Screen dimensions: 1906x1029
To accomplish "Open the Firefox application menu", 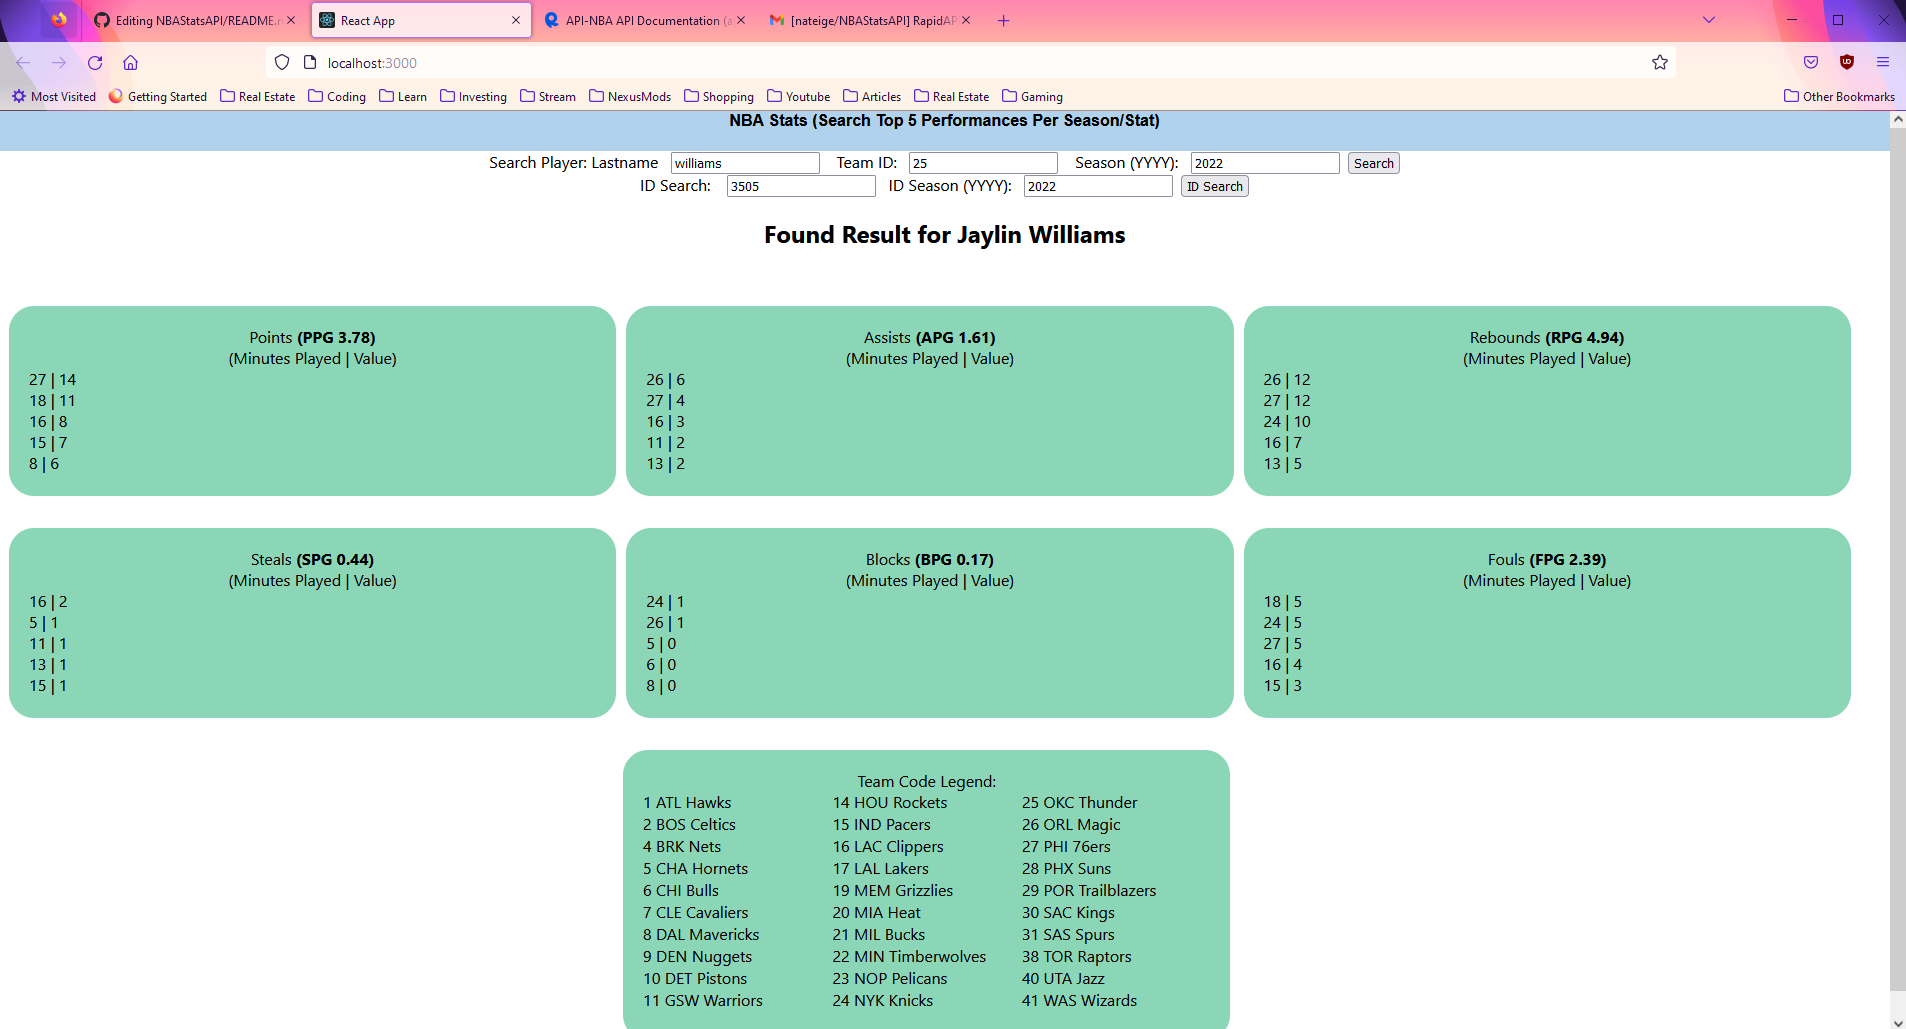I will coord(1884,62).
